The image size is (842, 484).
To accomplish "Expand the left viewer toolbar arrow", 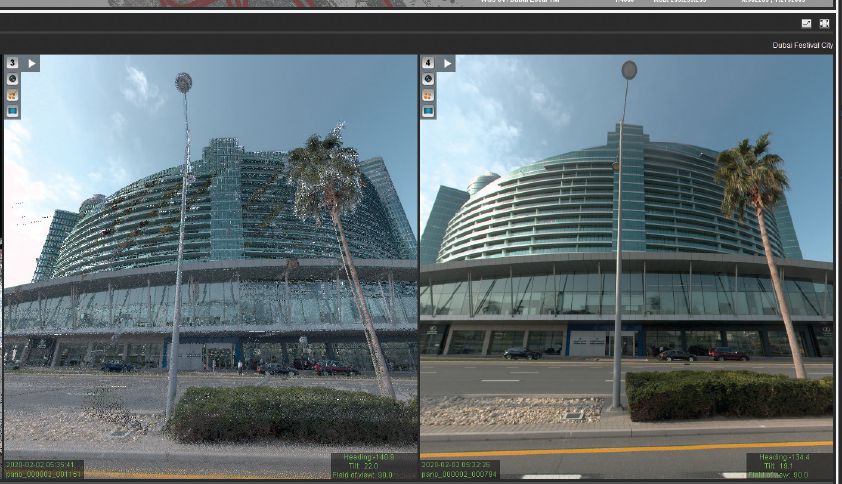I will (32, 63).
